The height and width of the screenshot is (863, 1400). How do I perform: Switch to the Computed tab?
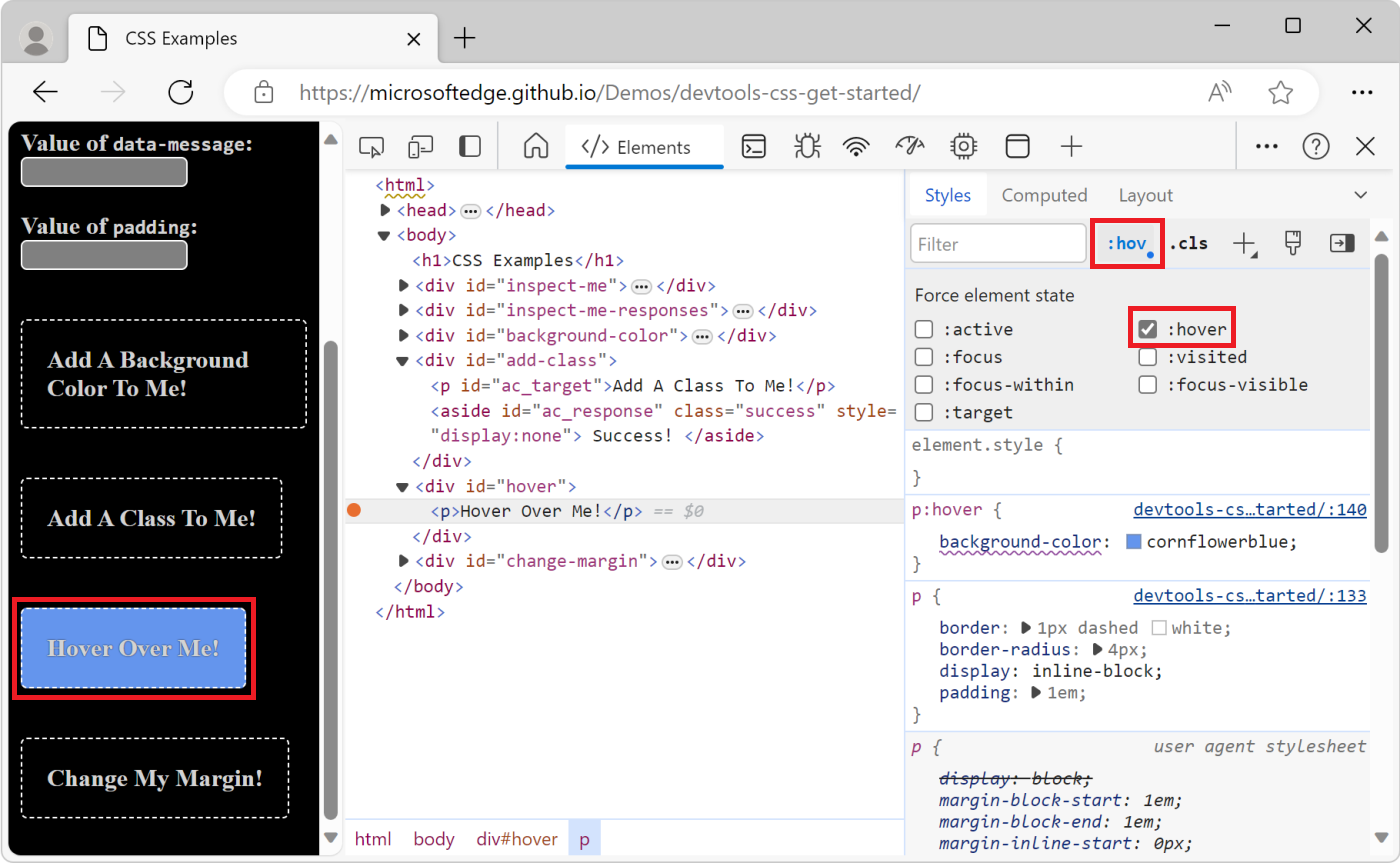click(1044, 194)
